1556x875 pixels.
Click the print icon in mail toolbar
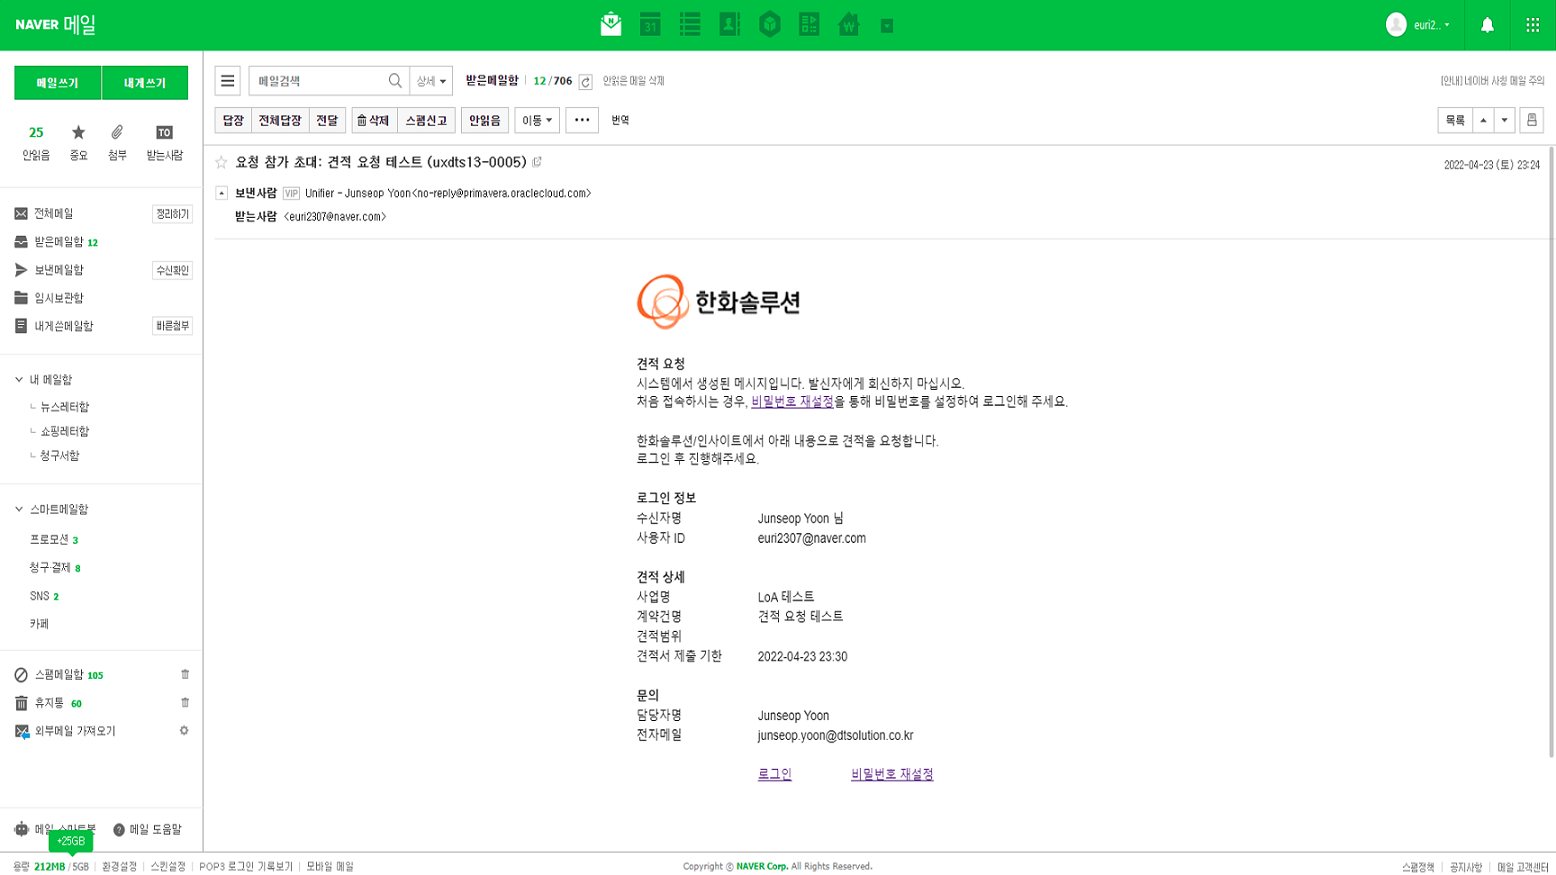click(x=1531, y=120)
